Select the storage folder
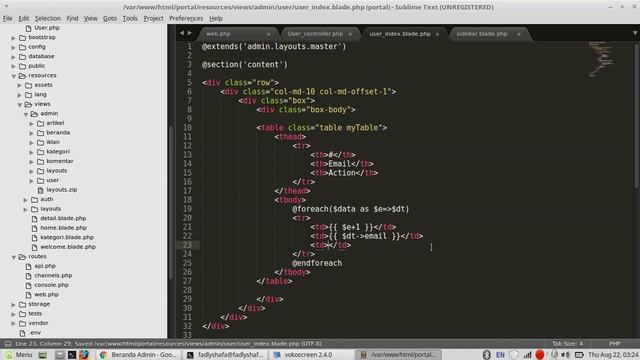 39,304
